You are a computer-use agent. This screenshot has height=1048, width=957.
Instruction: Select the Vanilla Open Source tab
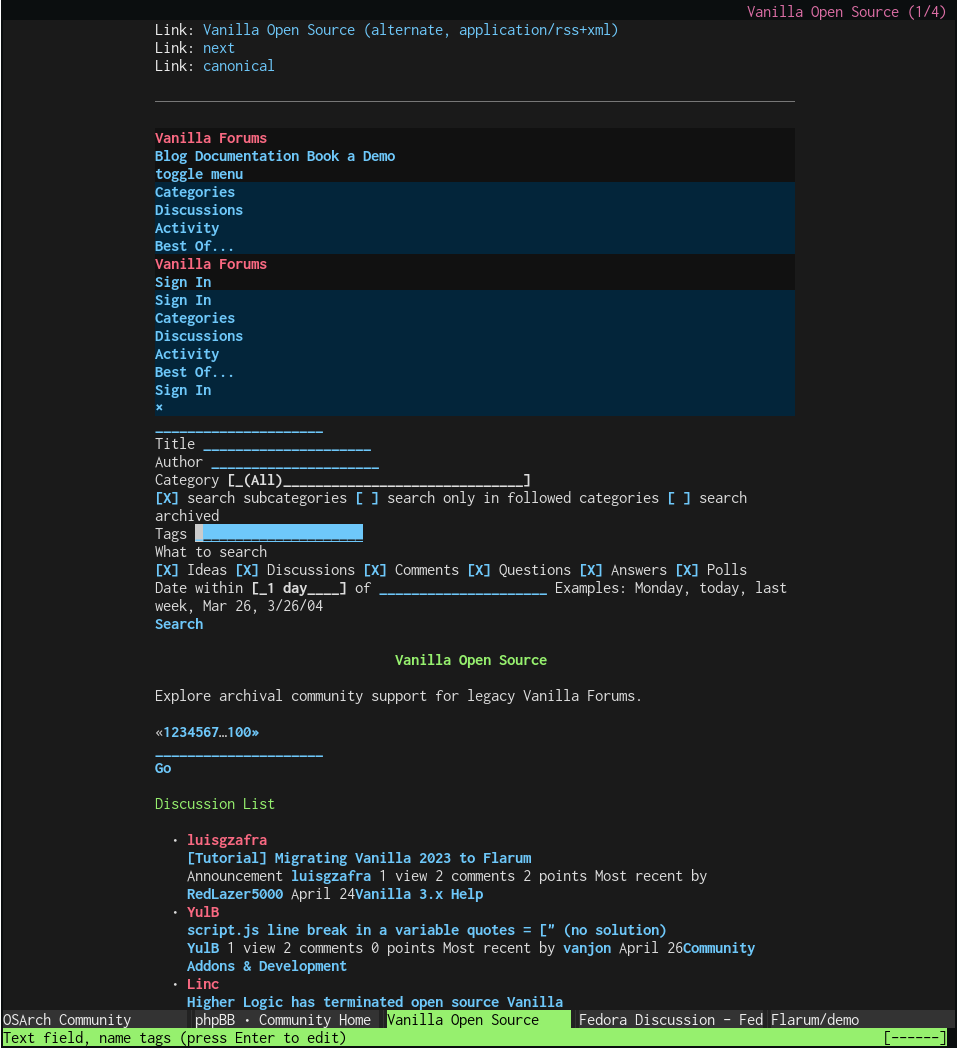click(x=478, y=1020)
